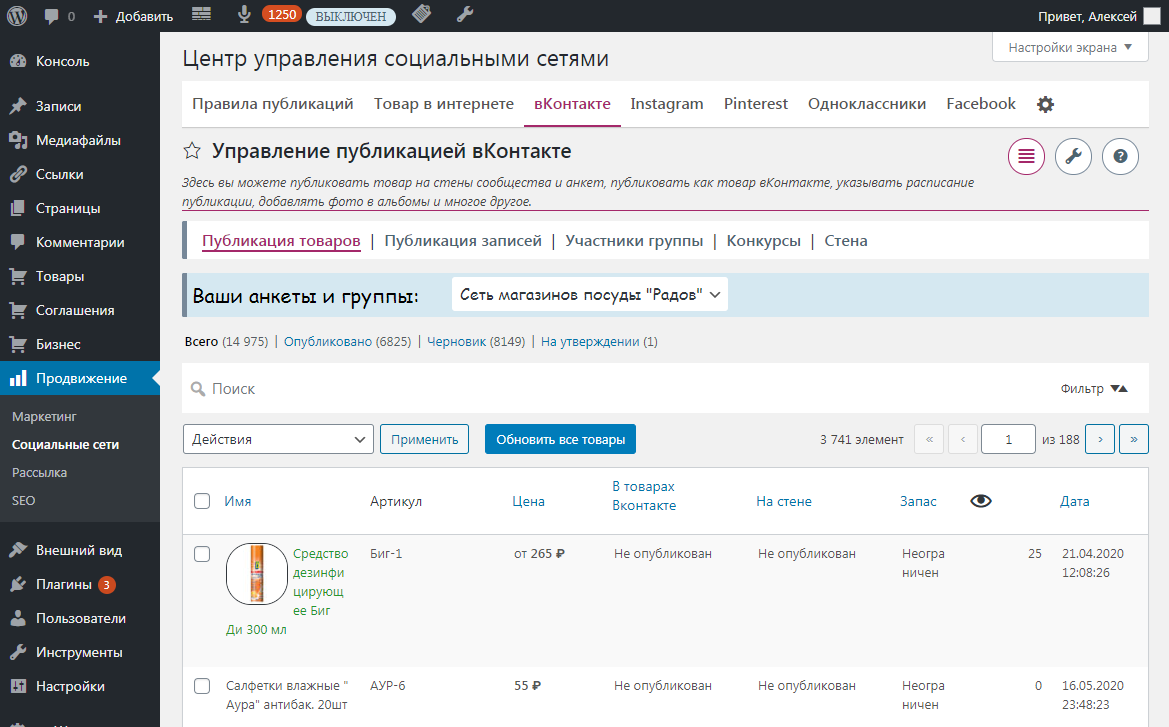Open Средство дезинфицирующее Биг product link

click(321, 582)
